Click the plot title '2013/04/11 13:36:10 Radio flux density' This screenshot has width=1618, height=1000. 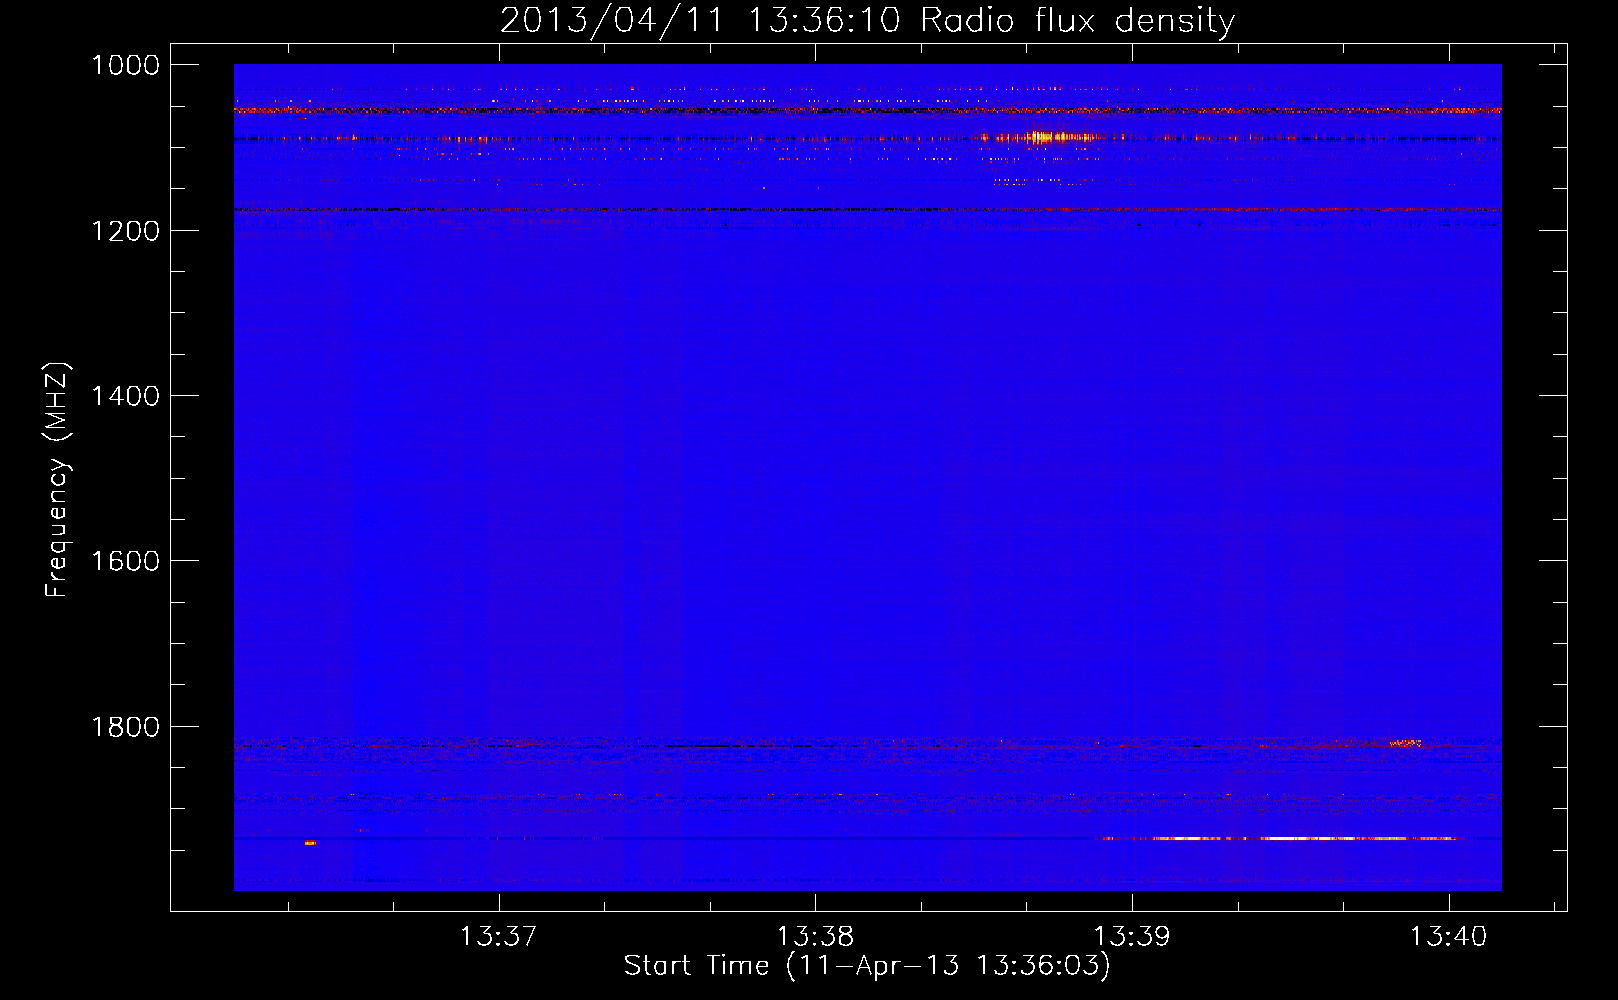(867, 21)
